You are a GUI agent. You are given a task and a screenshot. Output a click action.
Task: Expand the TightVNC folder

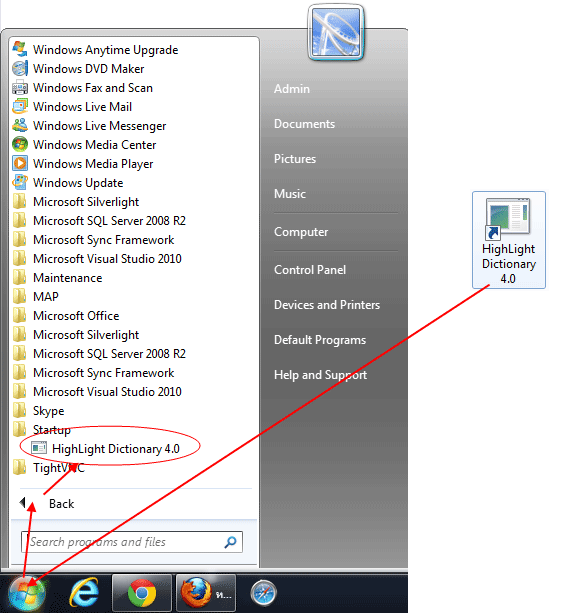point(58,468)
